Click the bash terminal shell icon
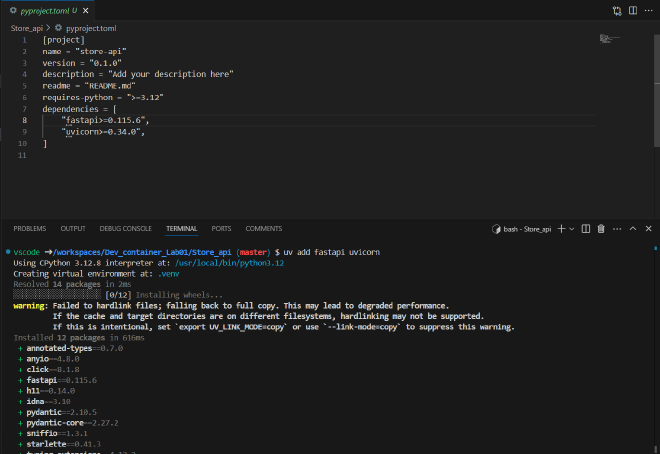Image resolution: width=660 pixels, height=454 pixels. (x=496, y=229)
